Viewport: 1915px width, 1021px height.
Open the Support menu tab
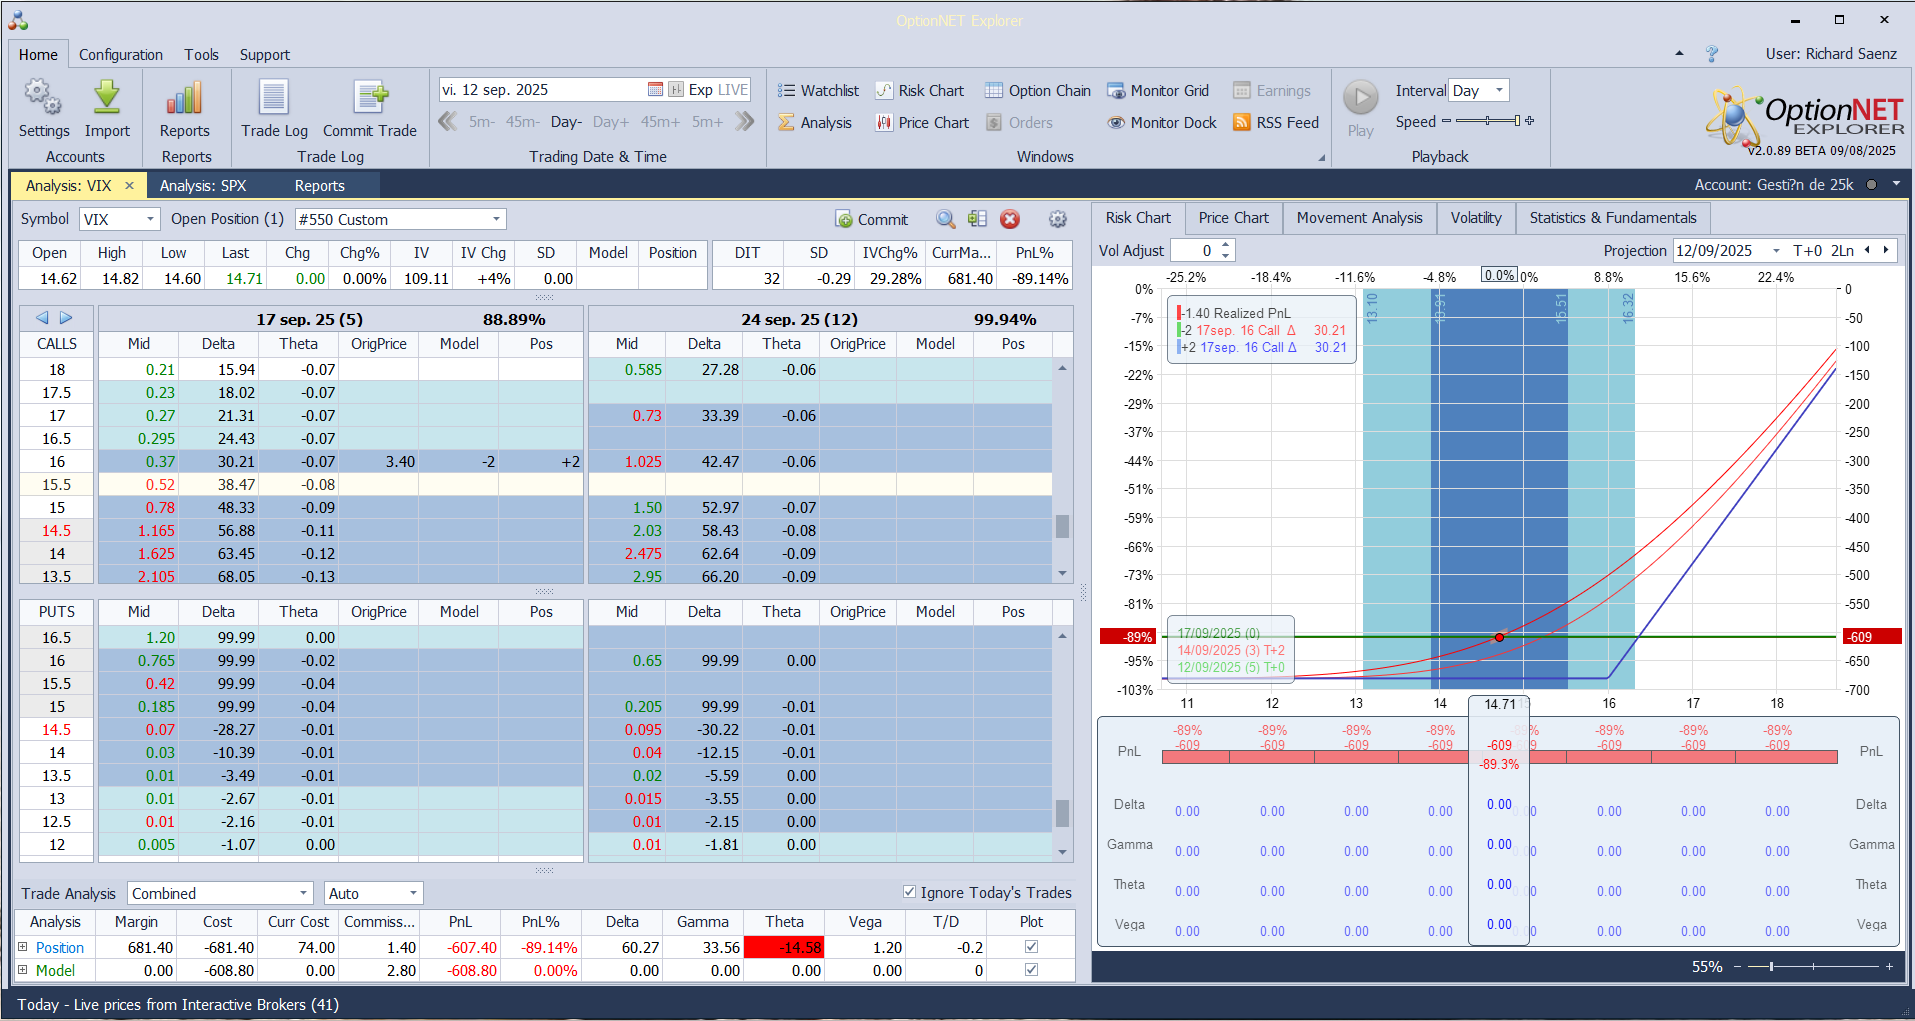[264, 54]
